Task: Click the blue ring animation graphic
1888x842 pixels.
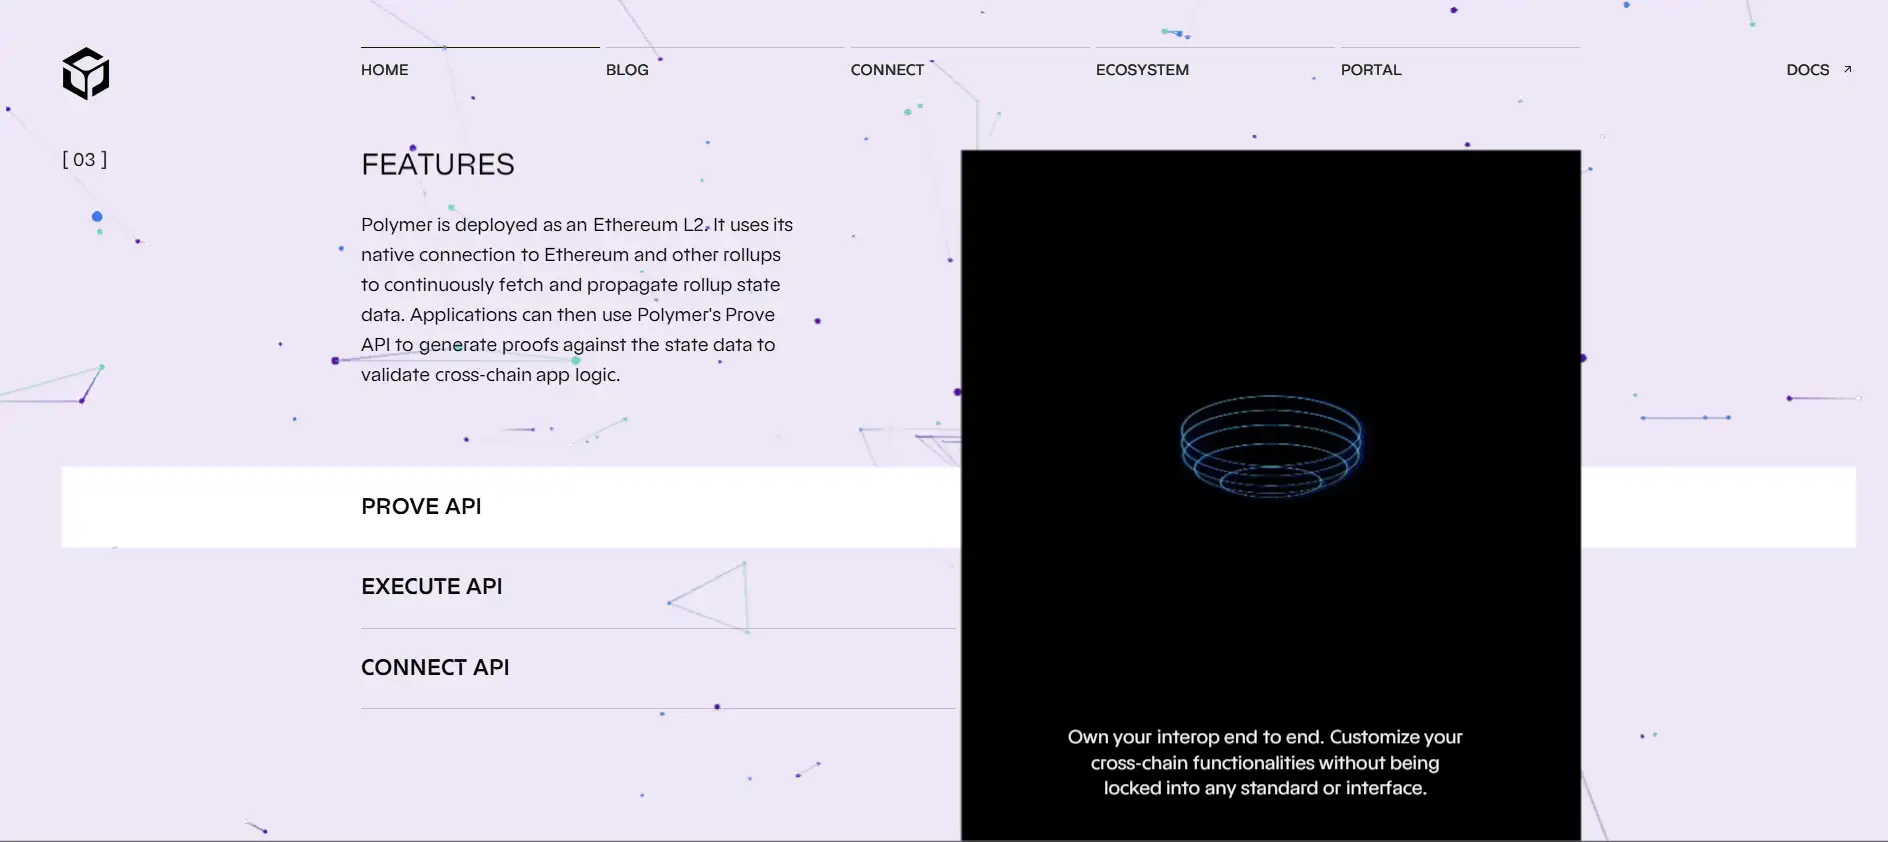Action: click(x=1270, y=446)
